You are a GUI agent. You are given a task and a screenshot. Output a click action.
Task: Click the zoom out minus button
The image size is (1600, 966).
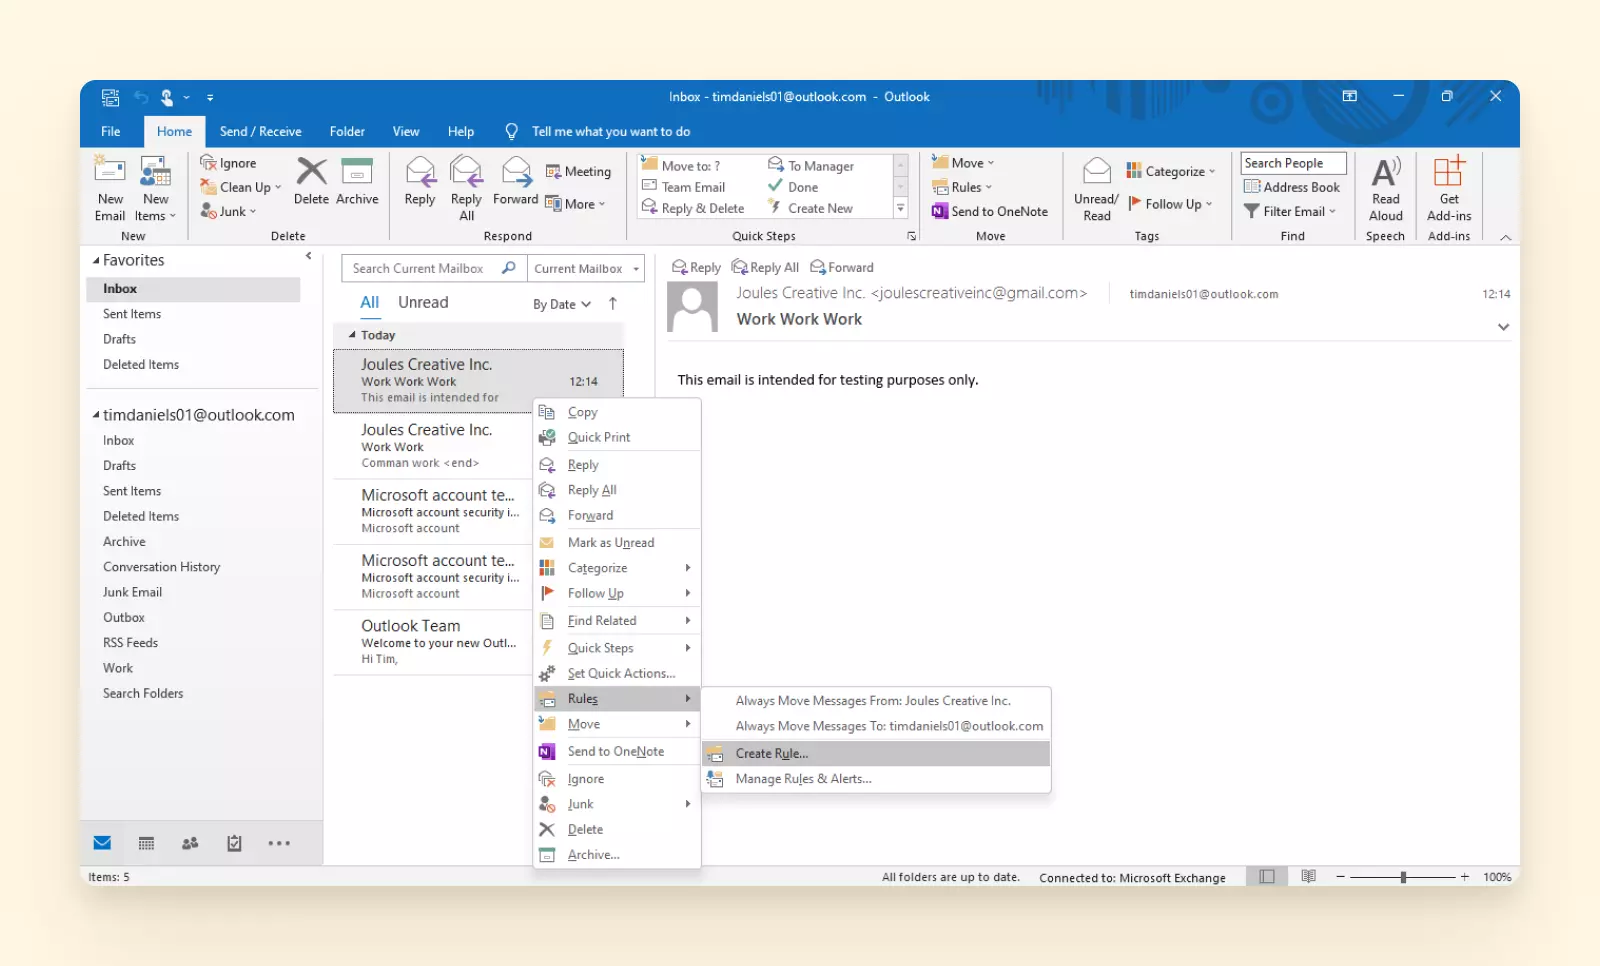[x=1341, y=877]
